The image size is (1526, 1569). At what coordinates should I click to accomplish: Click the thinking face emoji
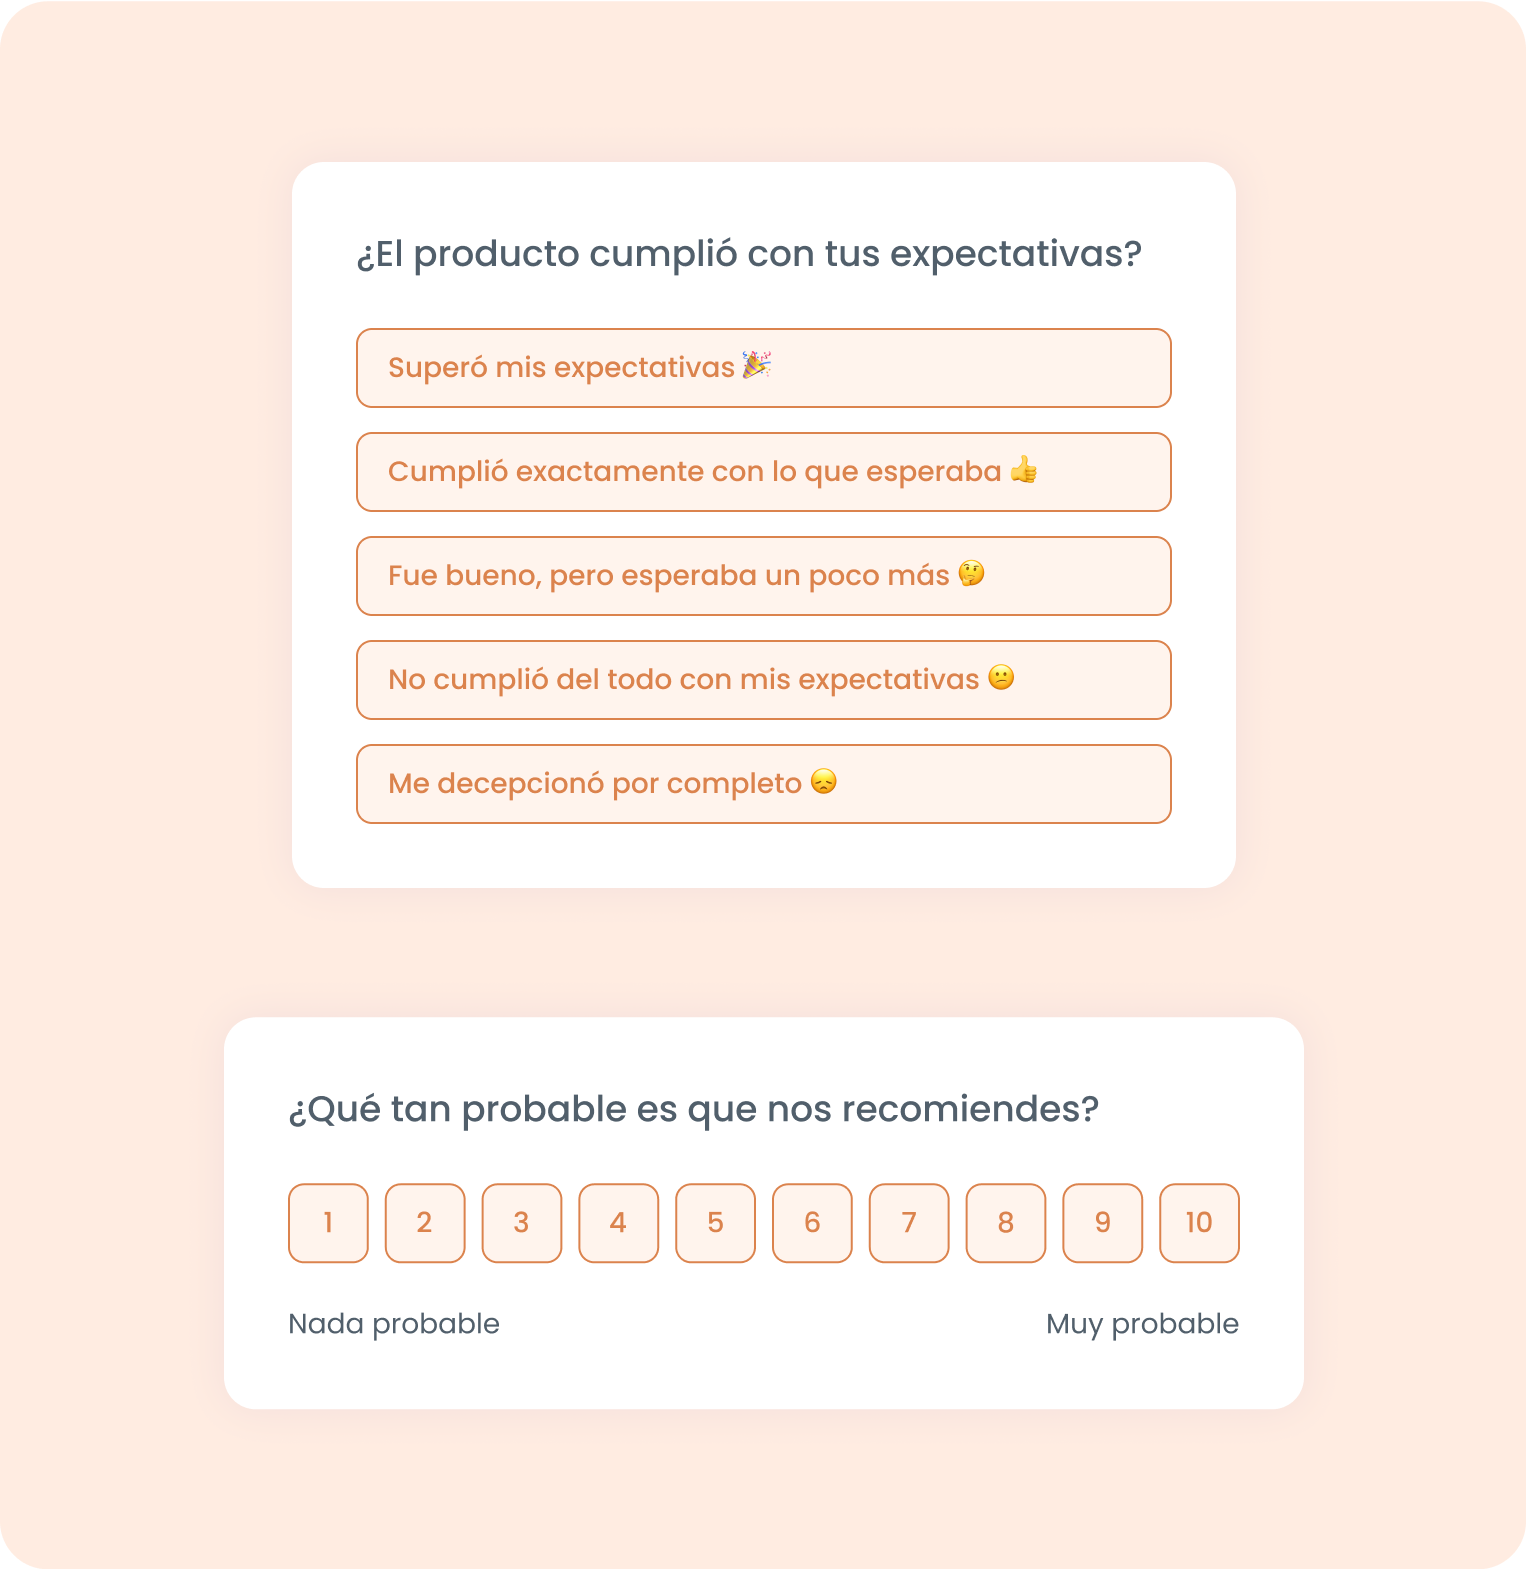click(x=971, y=573)
